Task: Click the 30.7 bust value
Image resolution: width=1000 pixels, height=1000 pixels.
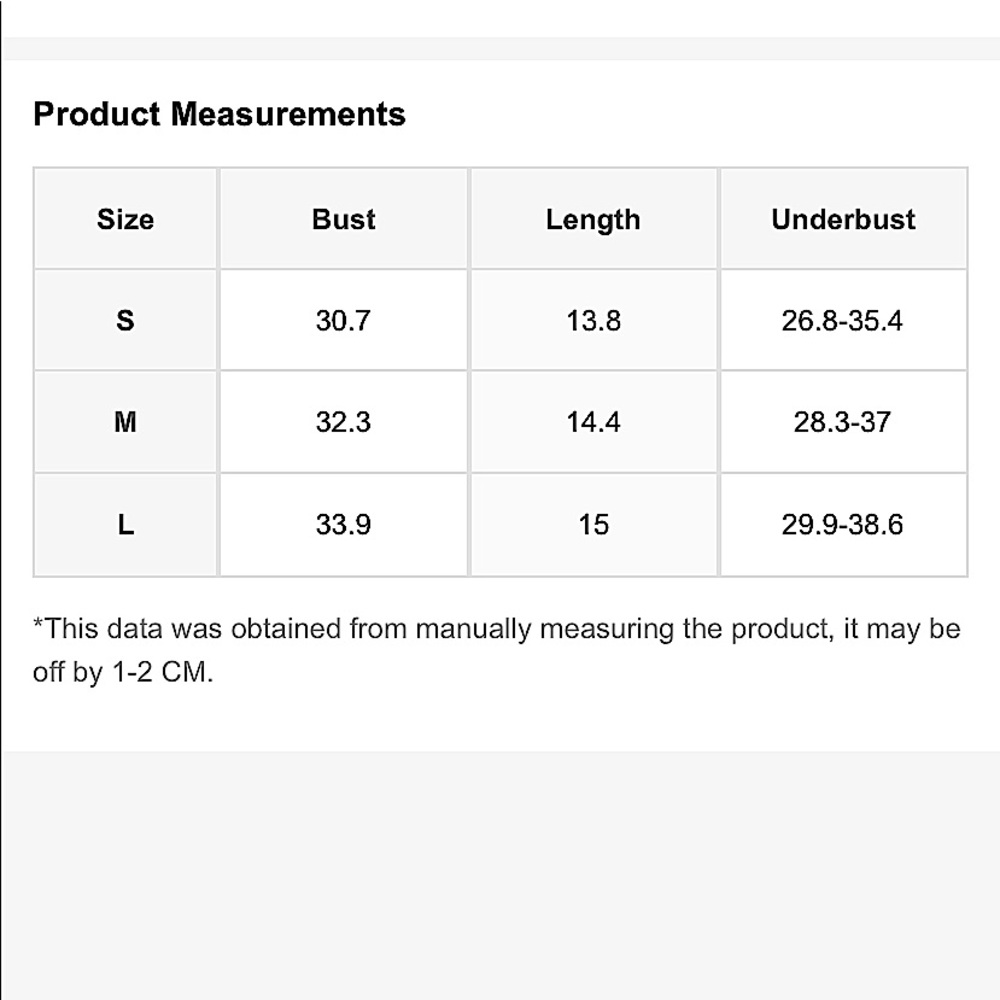Action: pyautogui.click(x=343, y=321)
